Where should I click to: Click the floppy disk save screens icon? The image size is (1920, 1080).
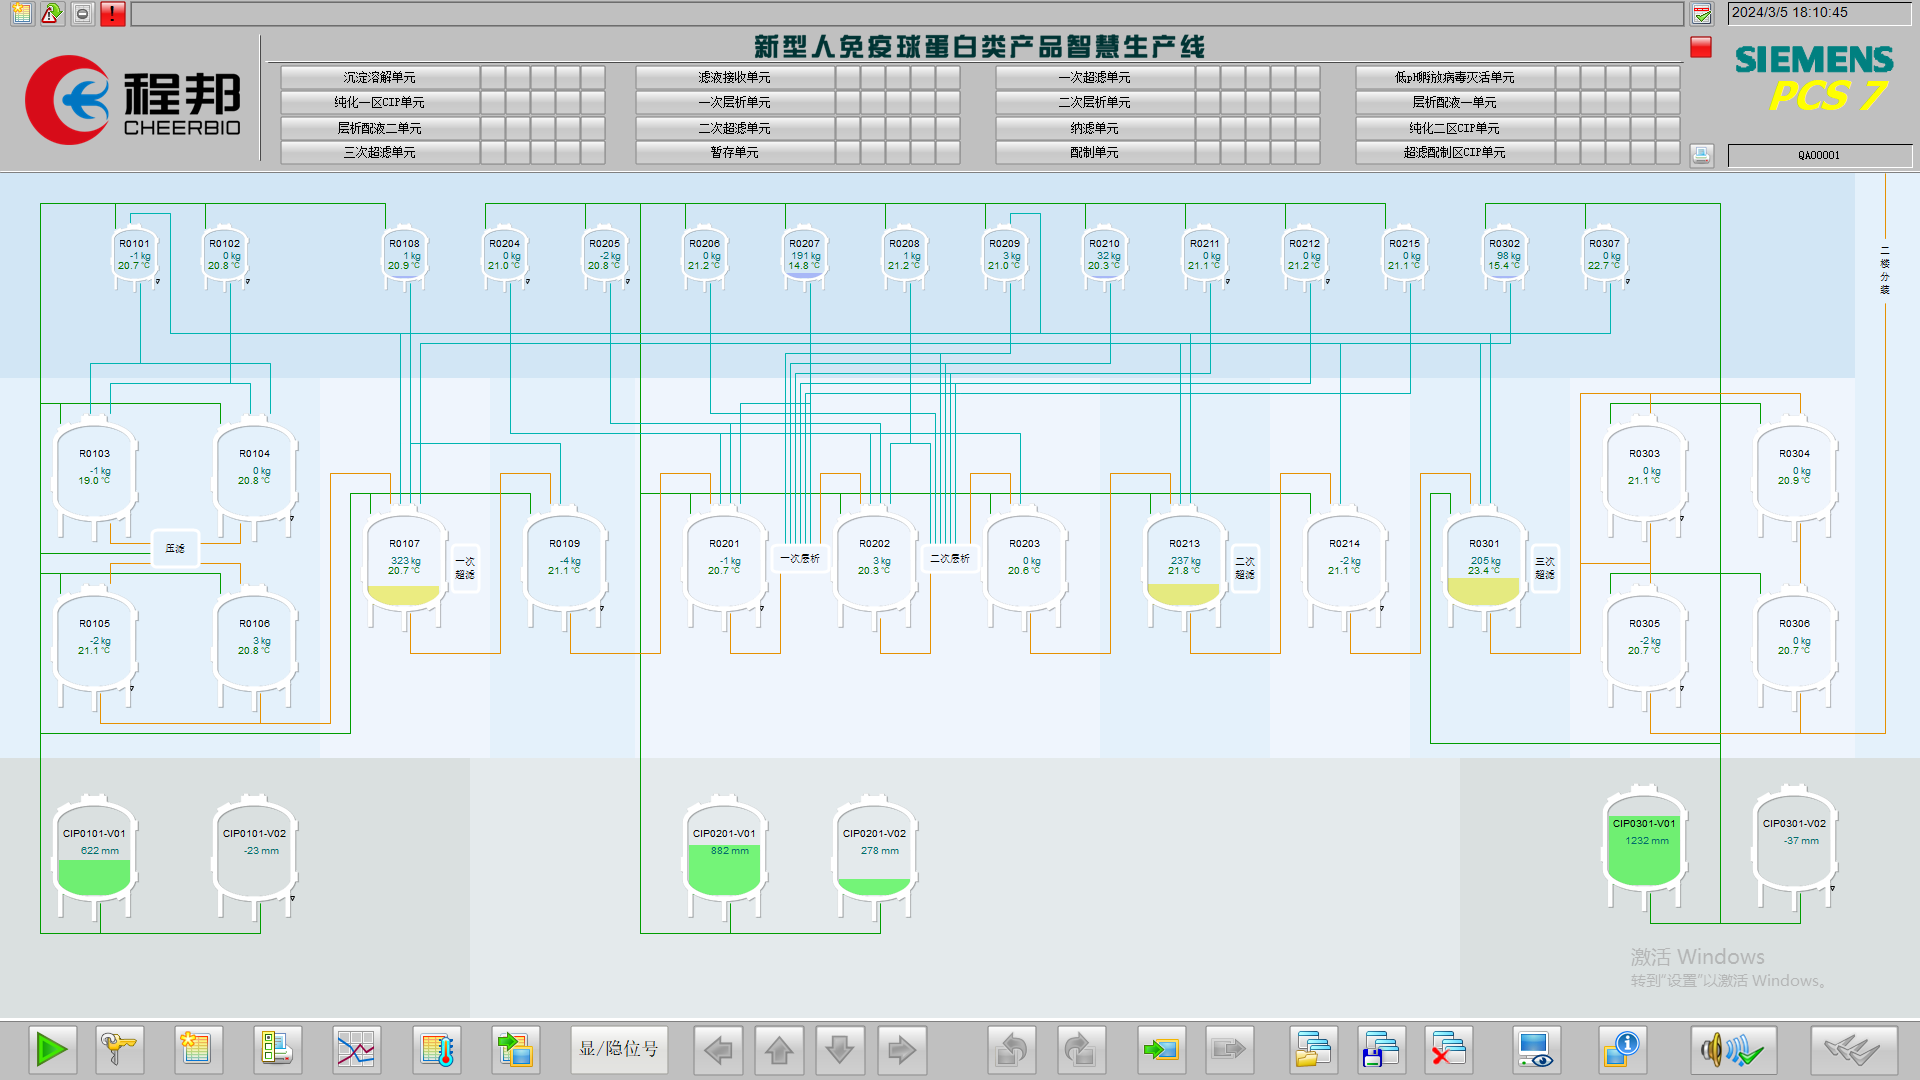coord(1381,1050)
